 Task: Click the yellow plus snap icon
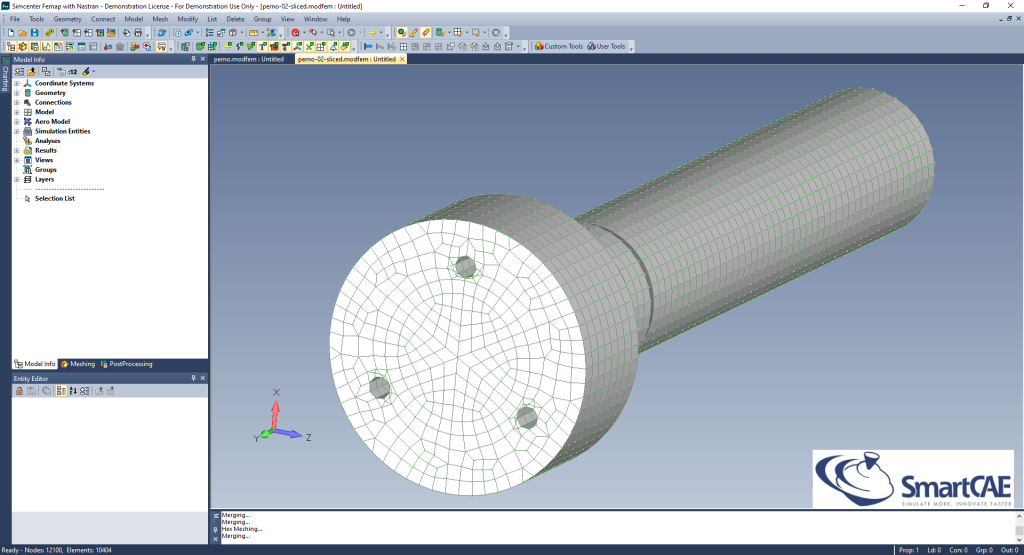[372, 33]
